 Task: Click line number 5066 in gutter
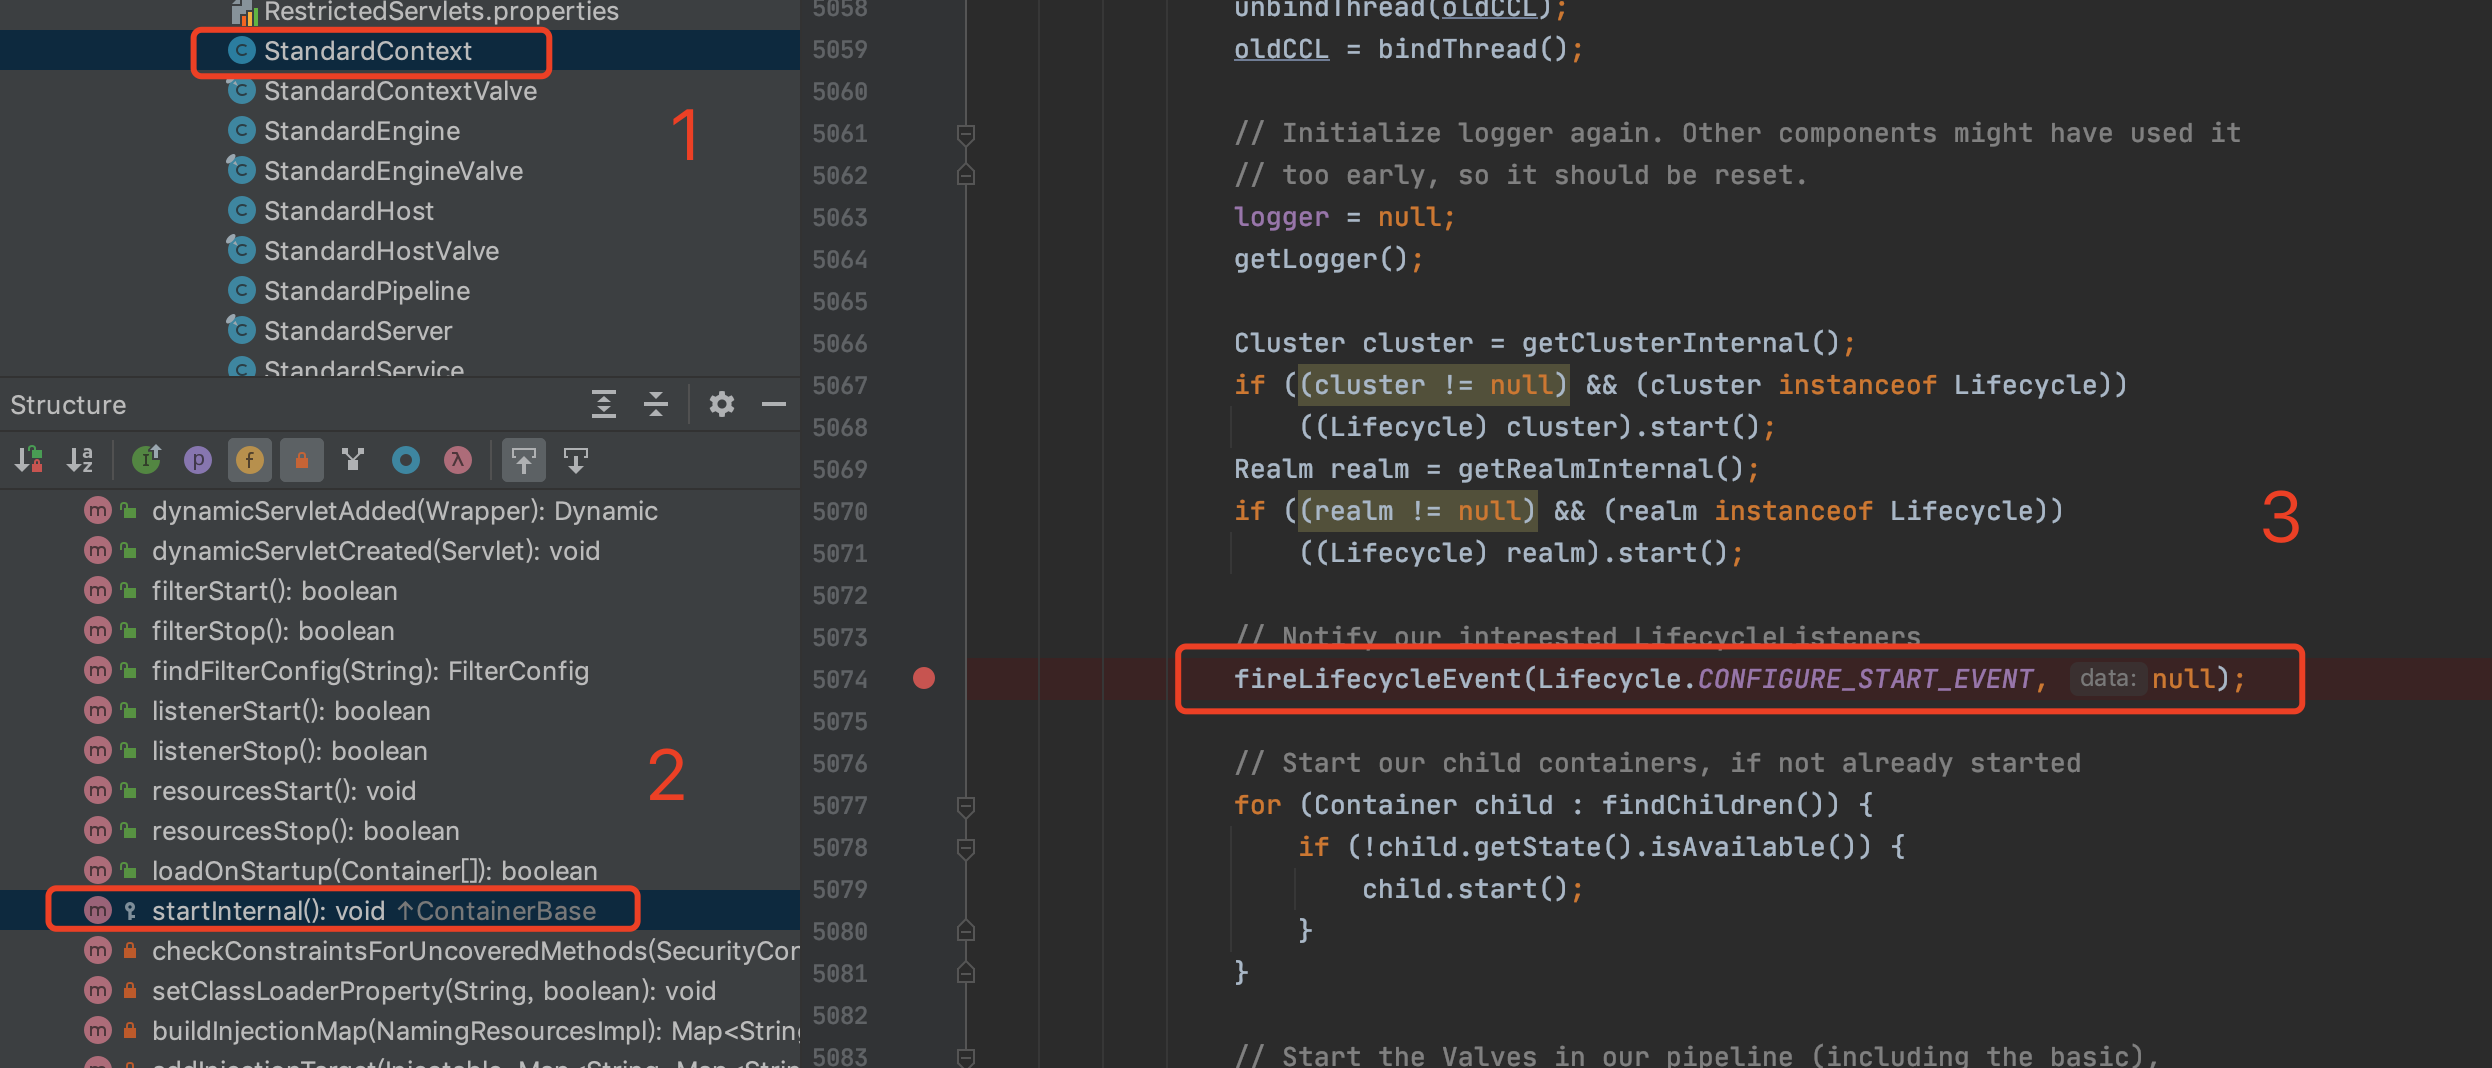coord(840,343)
